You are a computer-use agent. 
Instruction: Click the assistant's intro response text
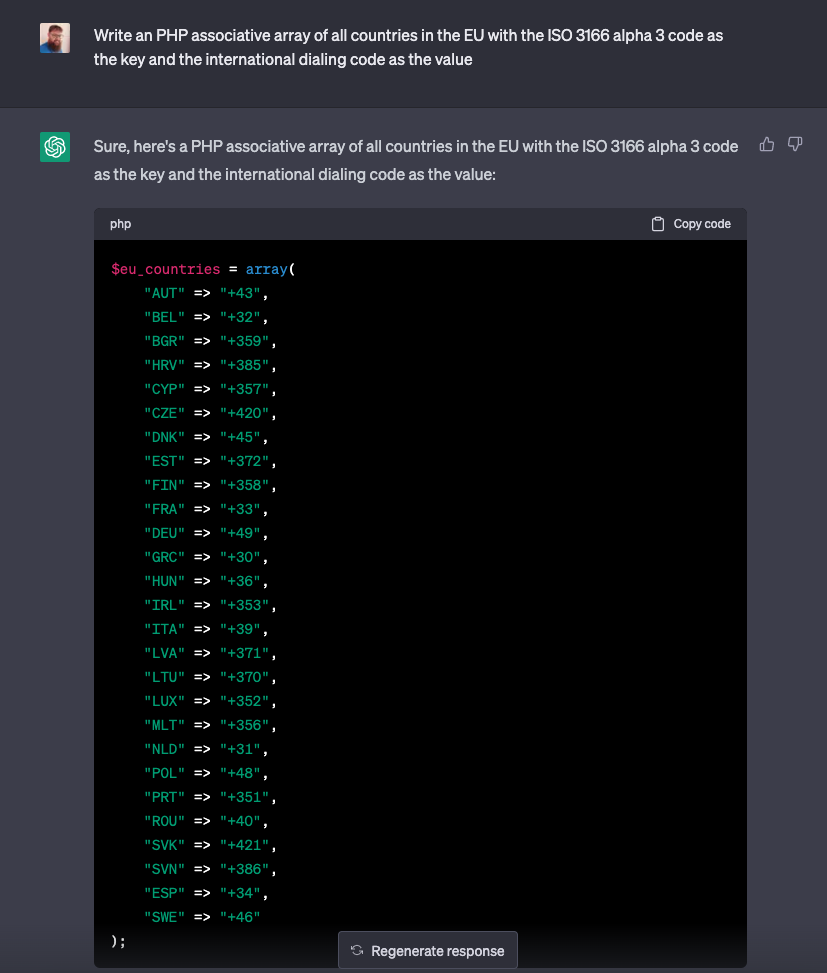tap(416, 160)
